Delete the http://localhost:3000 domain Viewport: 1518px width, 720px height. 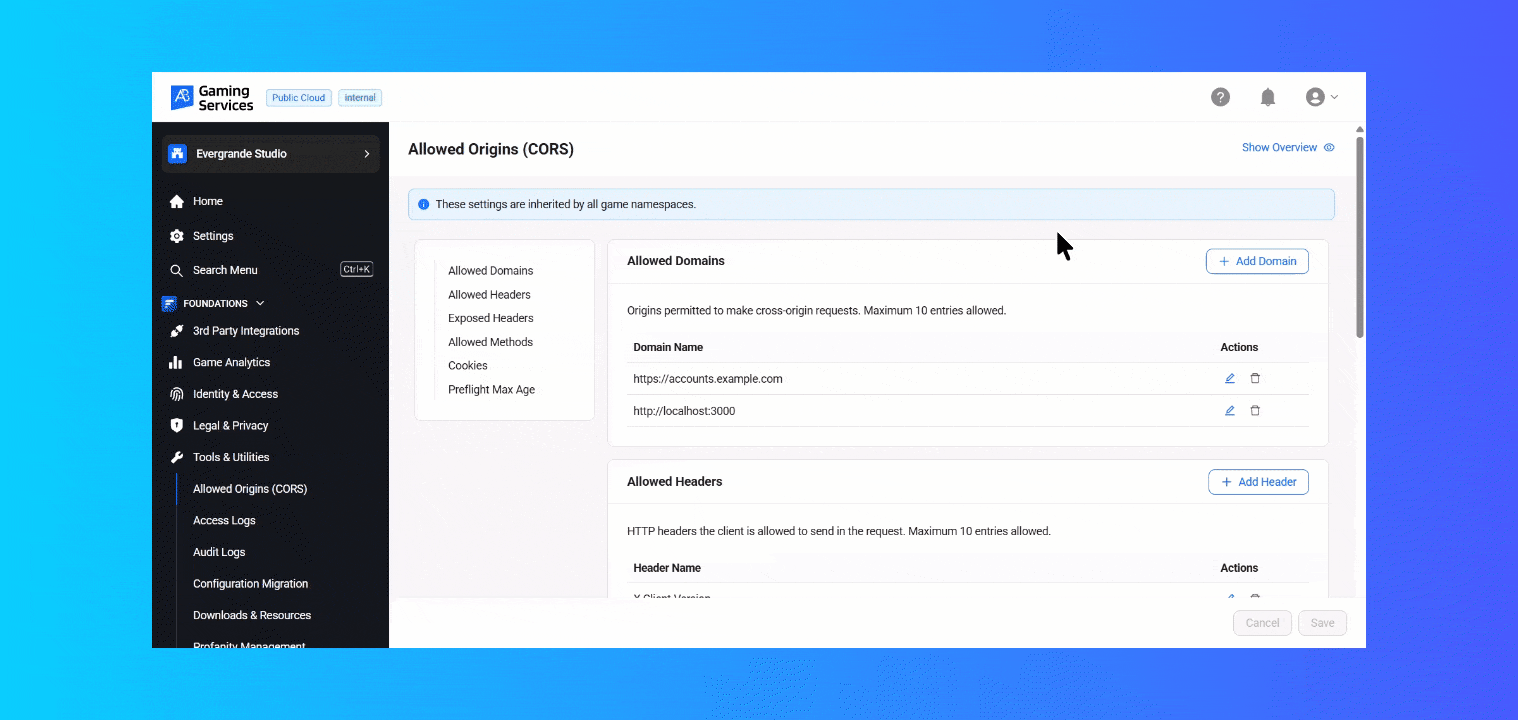[1255, 411]
